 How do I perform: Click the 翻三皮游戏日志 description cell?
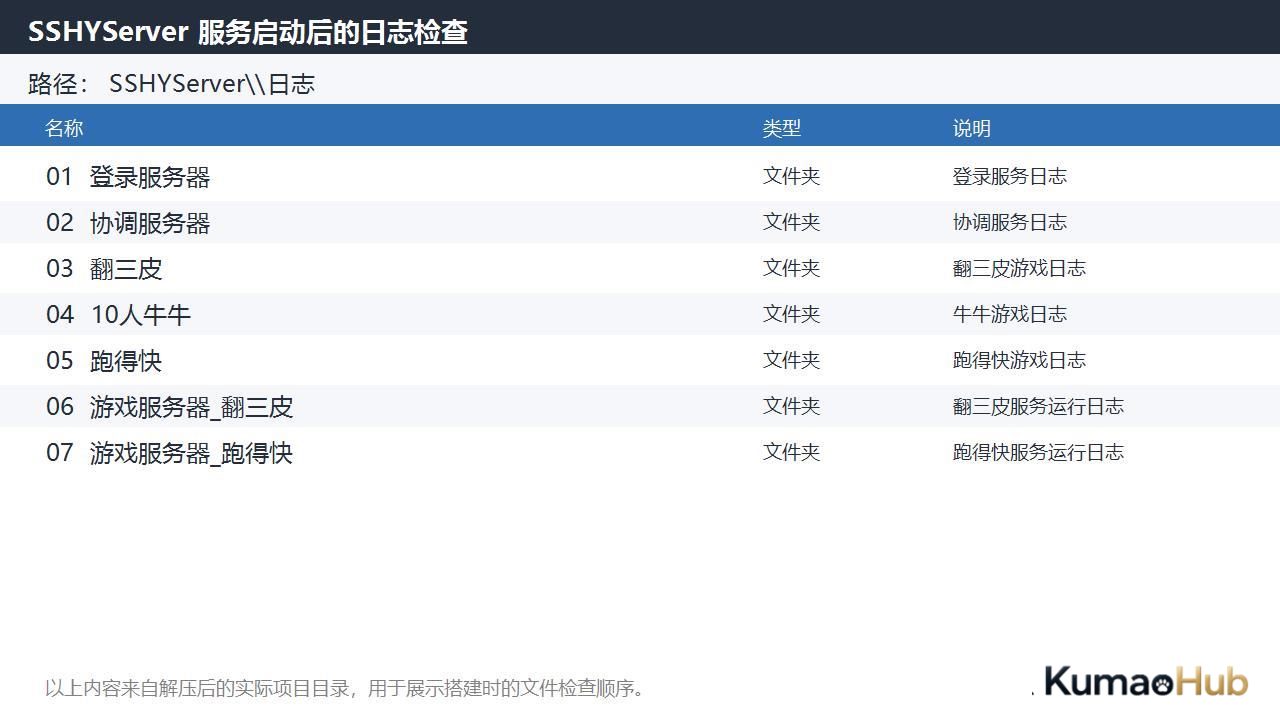click(x=1019, y=268)
